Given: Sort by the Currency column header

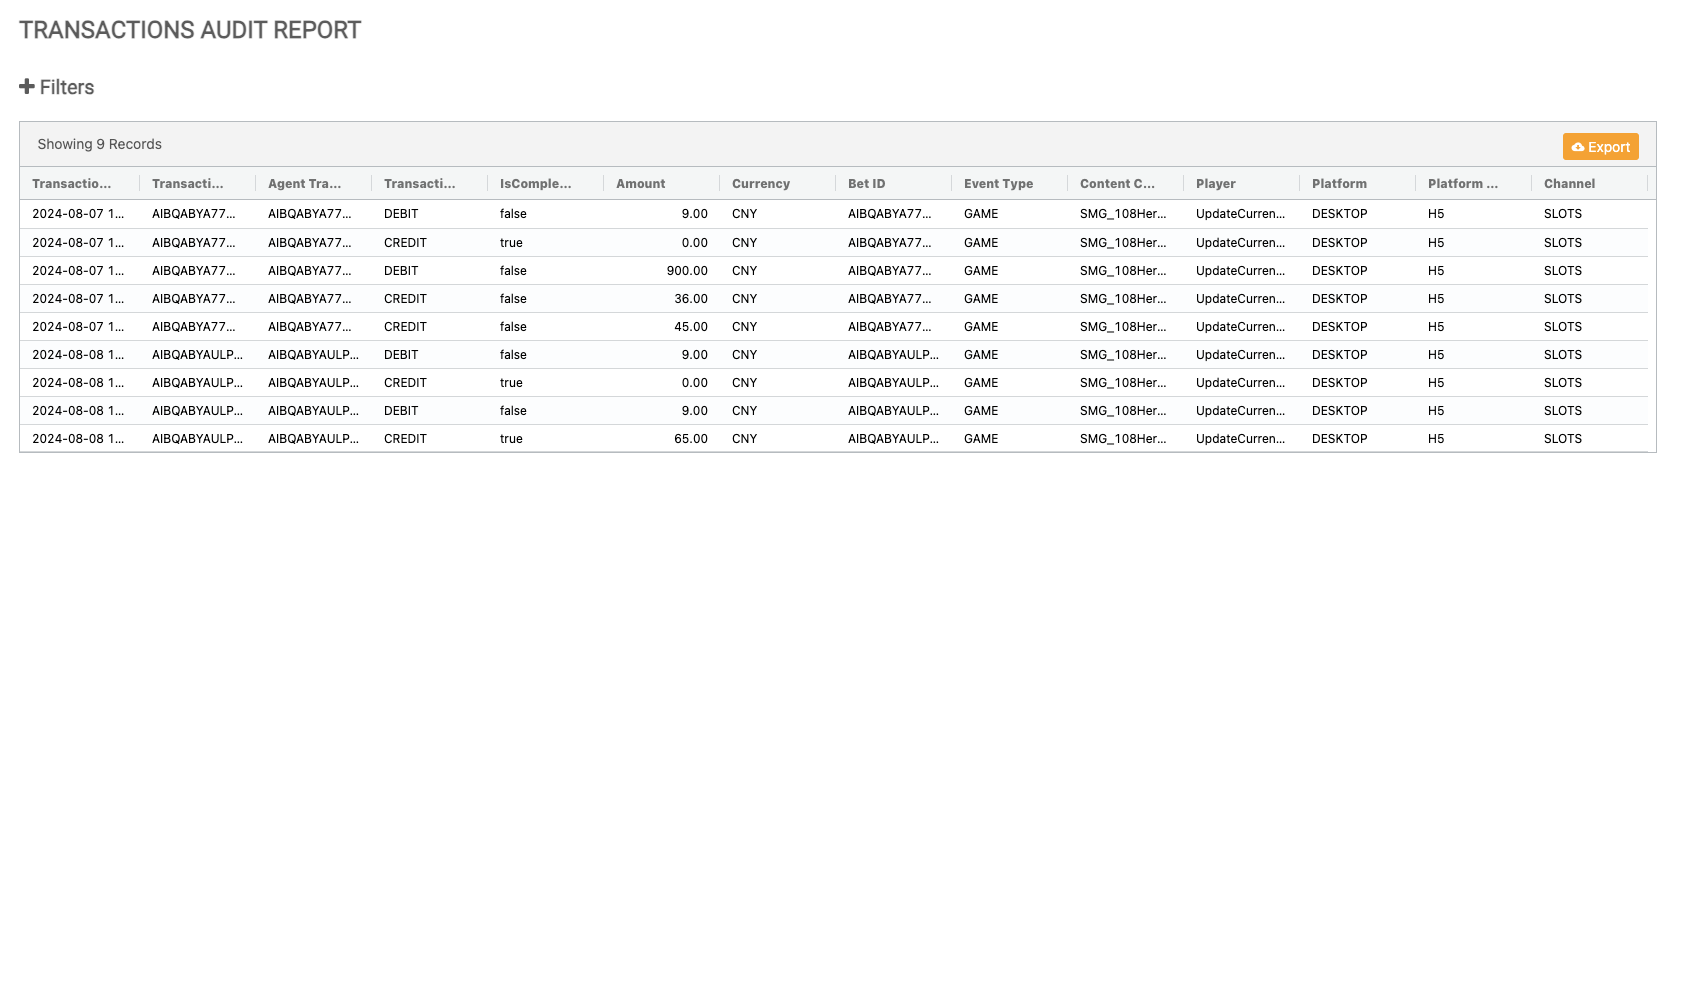Looking at the screenshot, I should point(760,184).
